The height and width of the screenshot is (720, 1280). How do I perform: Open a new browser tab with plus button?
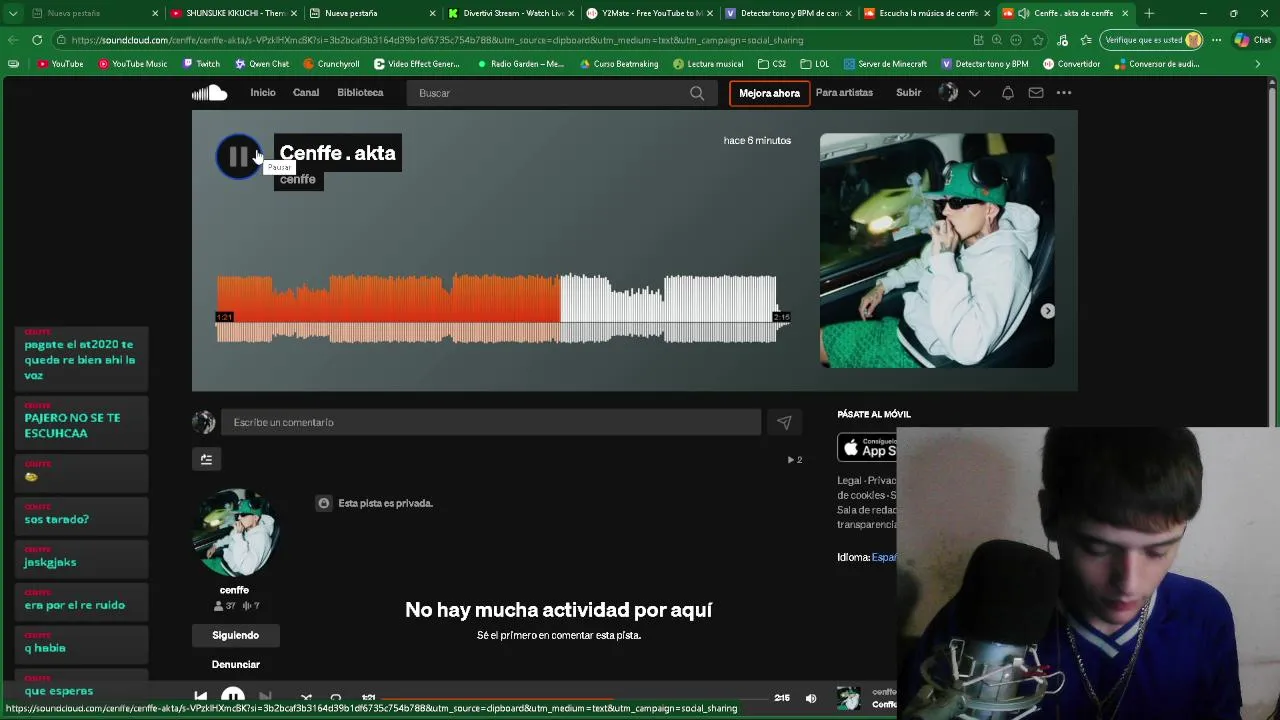(1149, 13)
